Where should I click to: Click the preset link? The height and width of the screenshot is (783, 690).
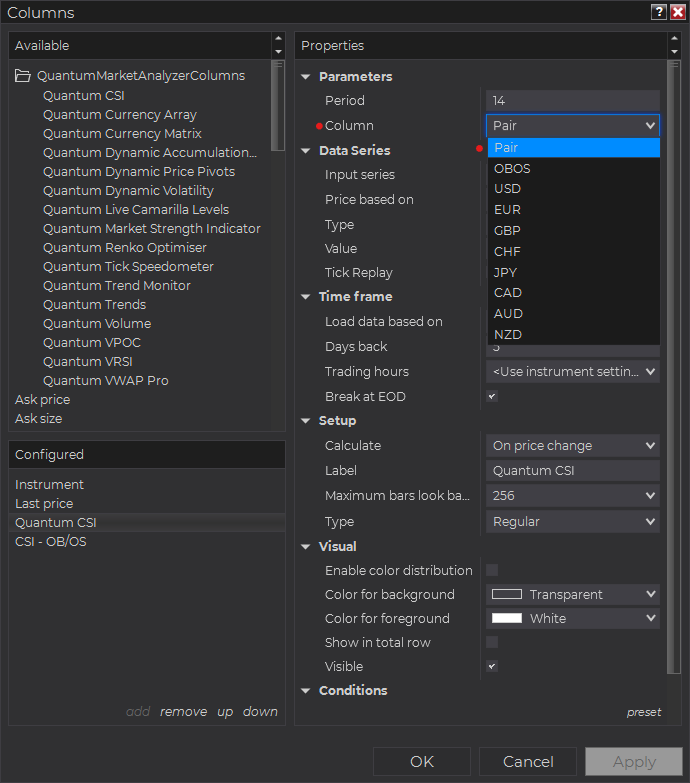(644, 712)
